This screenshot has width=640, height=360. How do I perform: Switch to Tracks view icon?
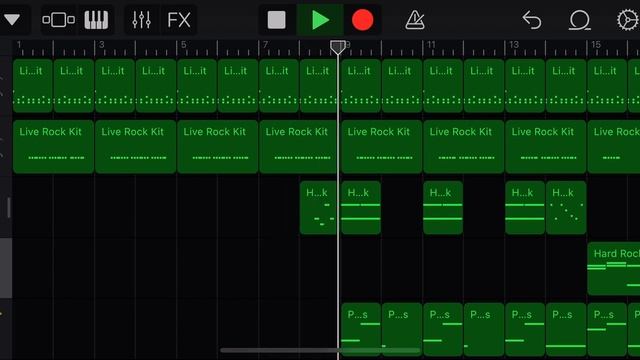tap(58, 20)
